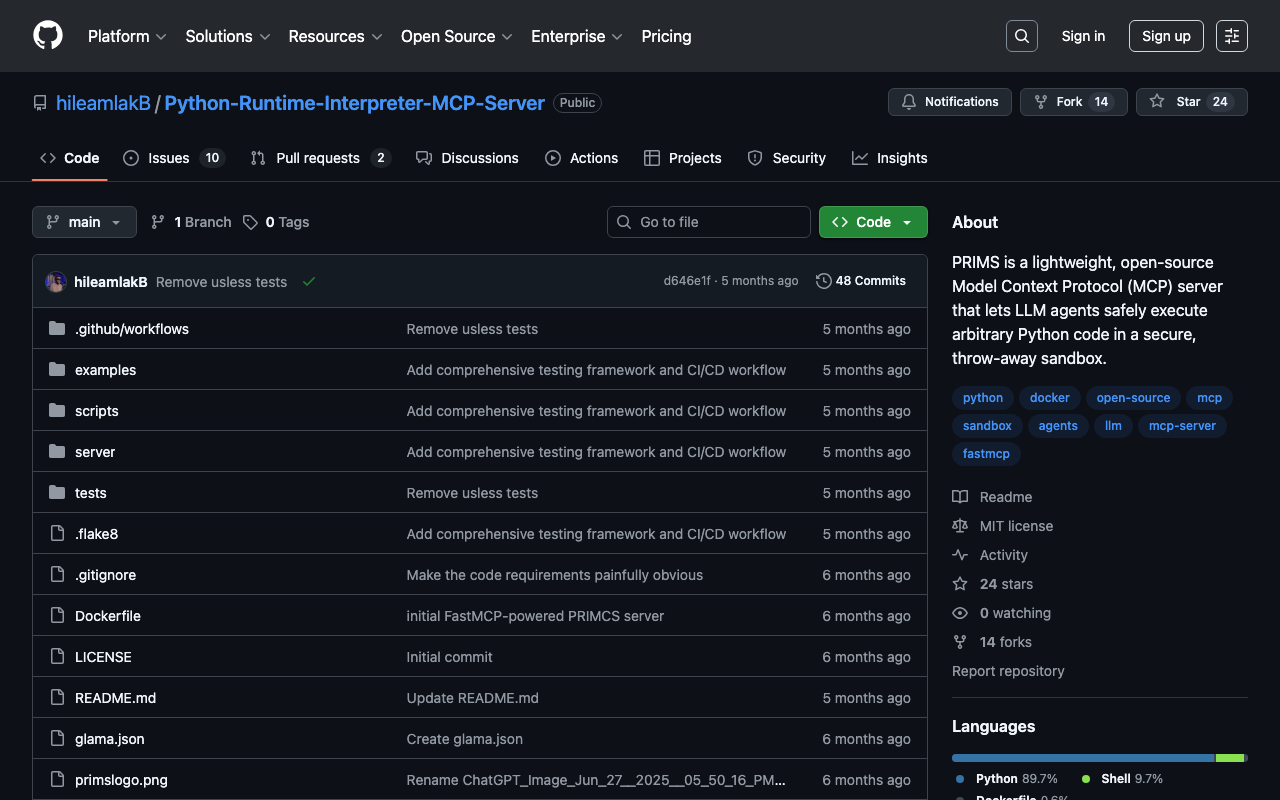Image resolution: width=1280 pixels, height=800 pixels.
Task: Open the .github/workflows folder
Action: point(131,329)
